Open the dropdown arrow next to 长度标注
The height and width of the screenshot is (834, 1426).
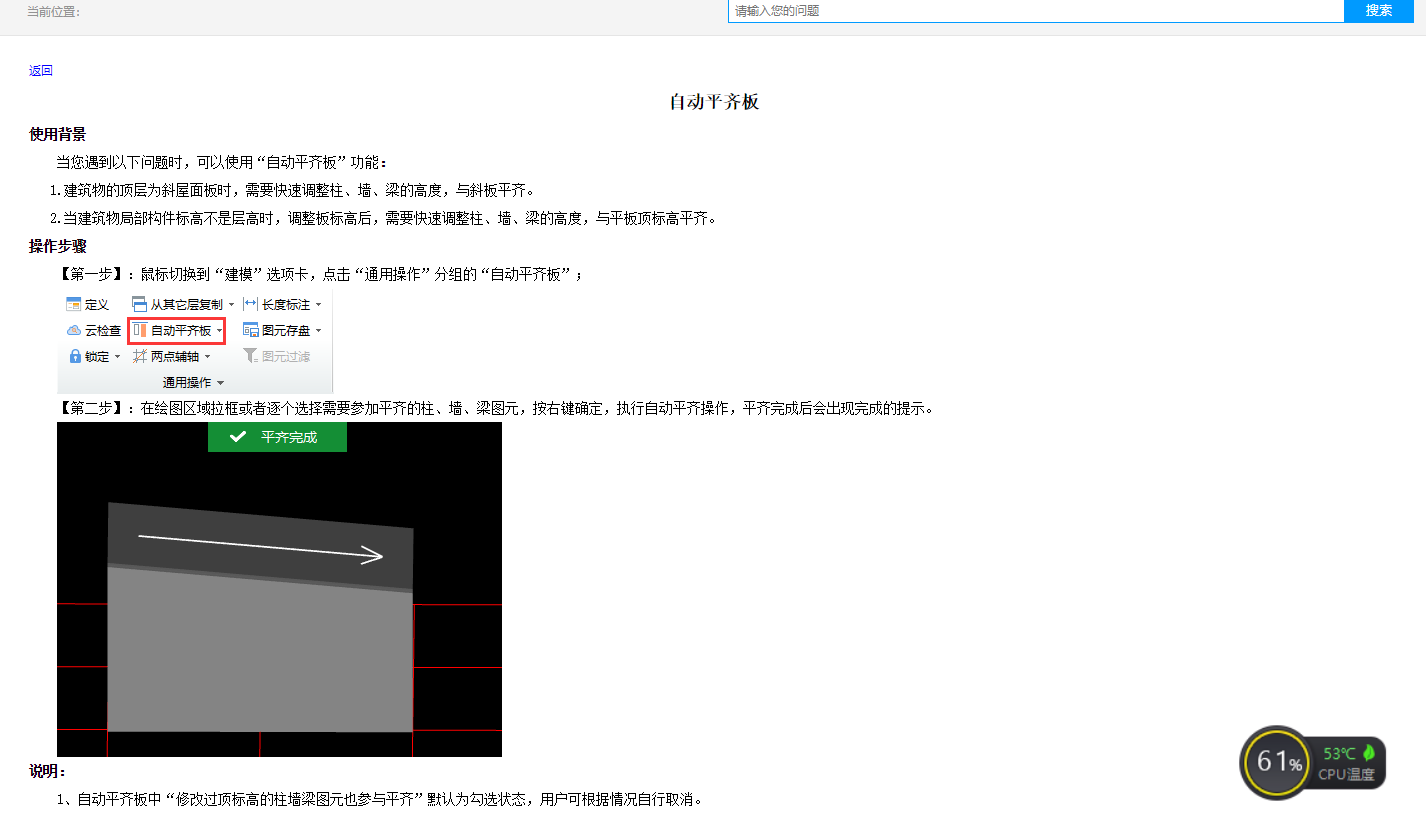pyautogui.click(x=319, y=305)
